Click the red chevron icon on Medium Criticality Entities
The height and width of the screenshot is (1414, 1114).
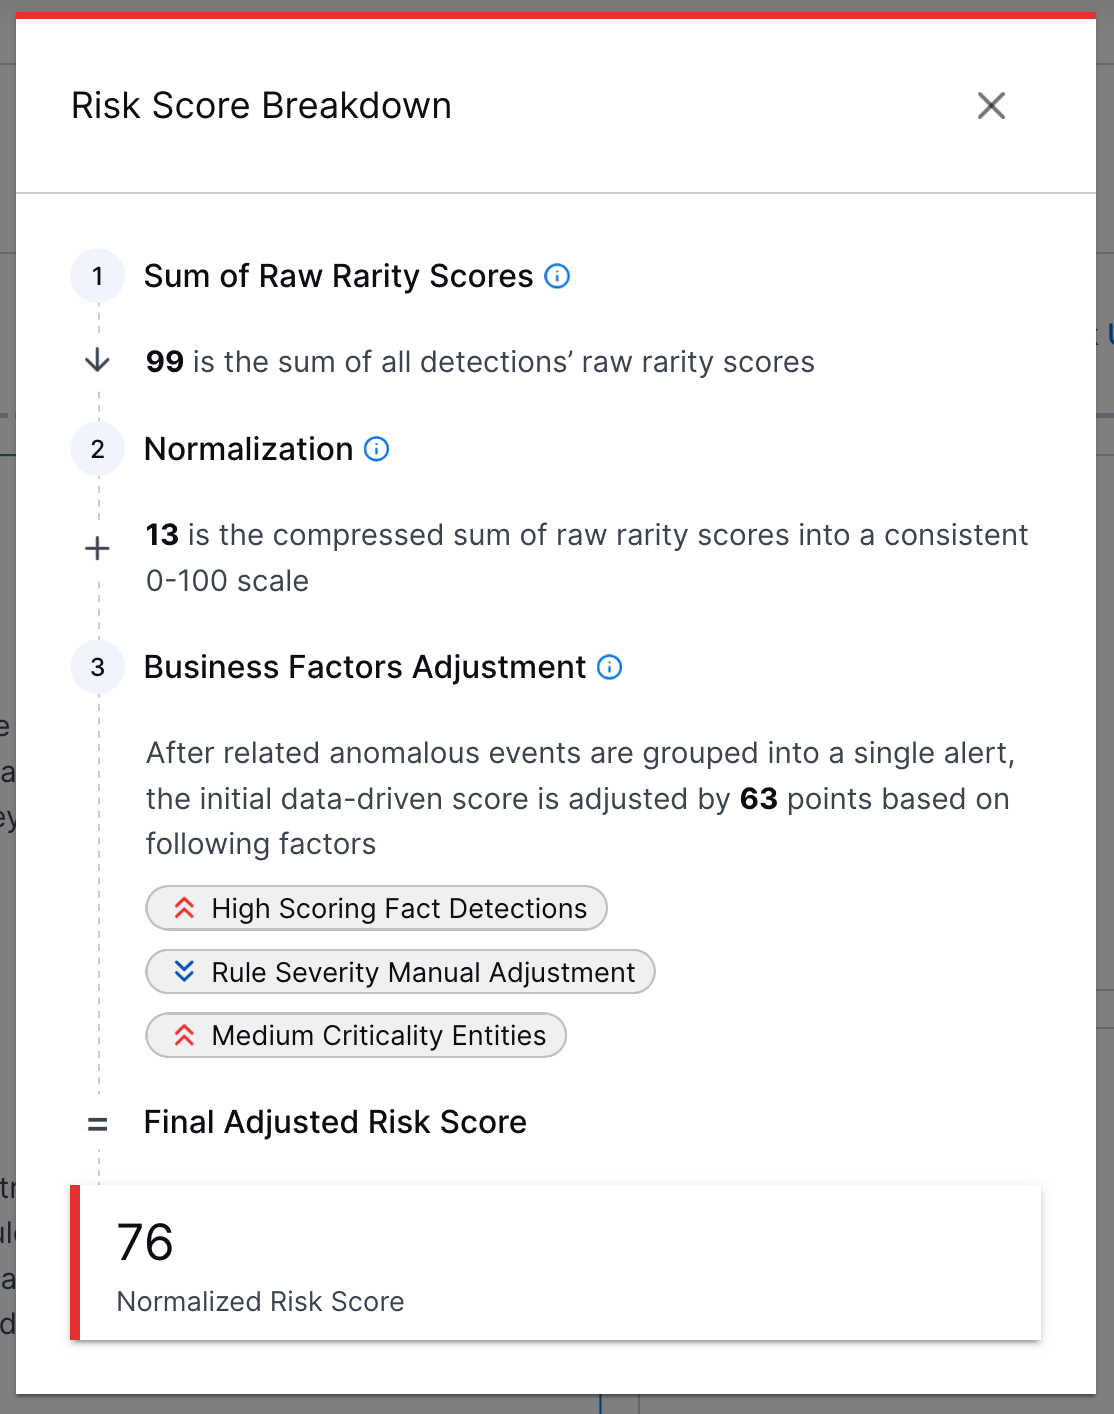[184, 1035]
